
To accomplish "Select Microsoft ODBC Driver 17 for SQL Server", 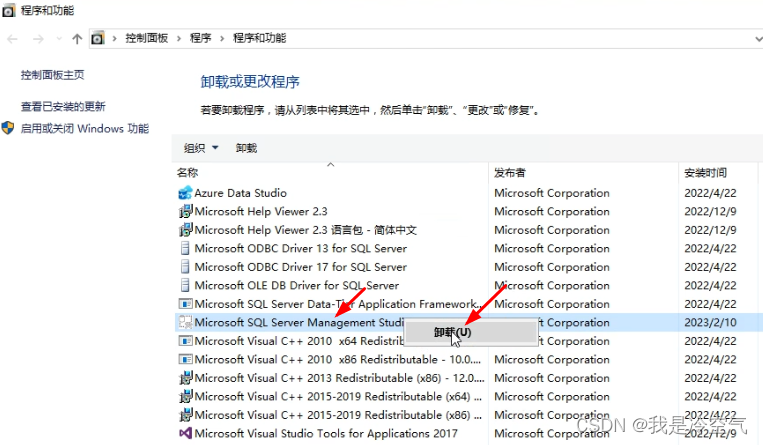I will tap(301, 267).
